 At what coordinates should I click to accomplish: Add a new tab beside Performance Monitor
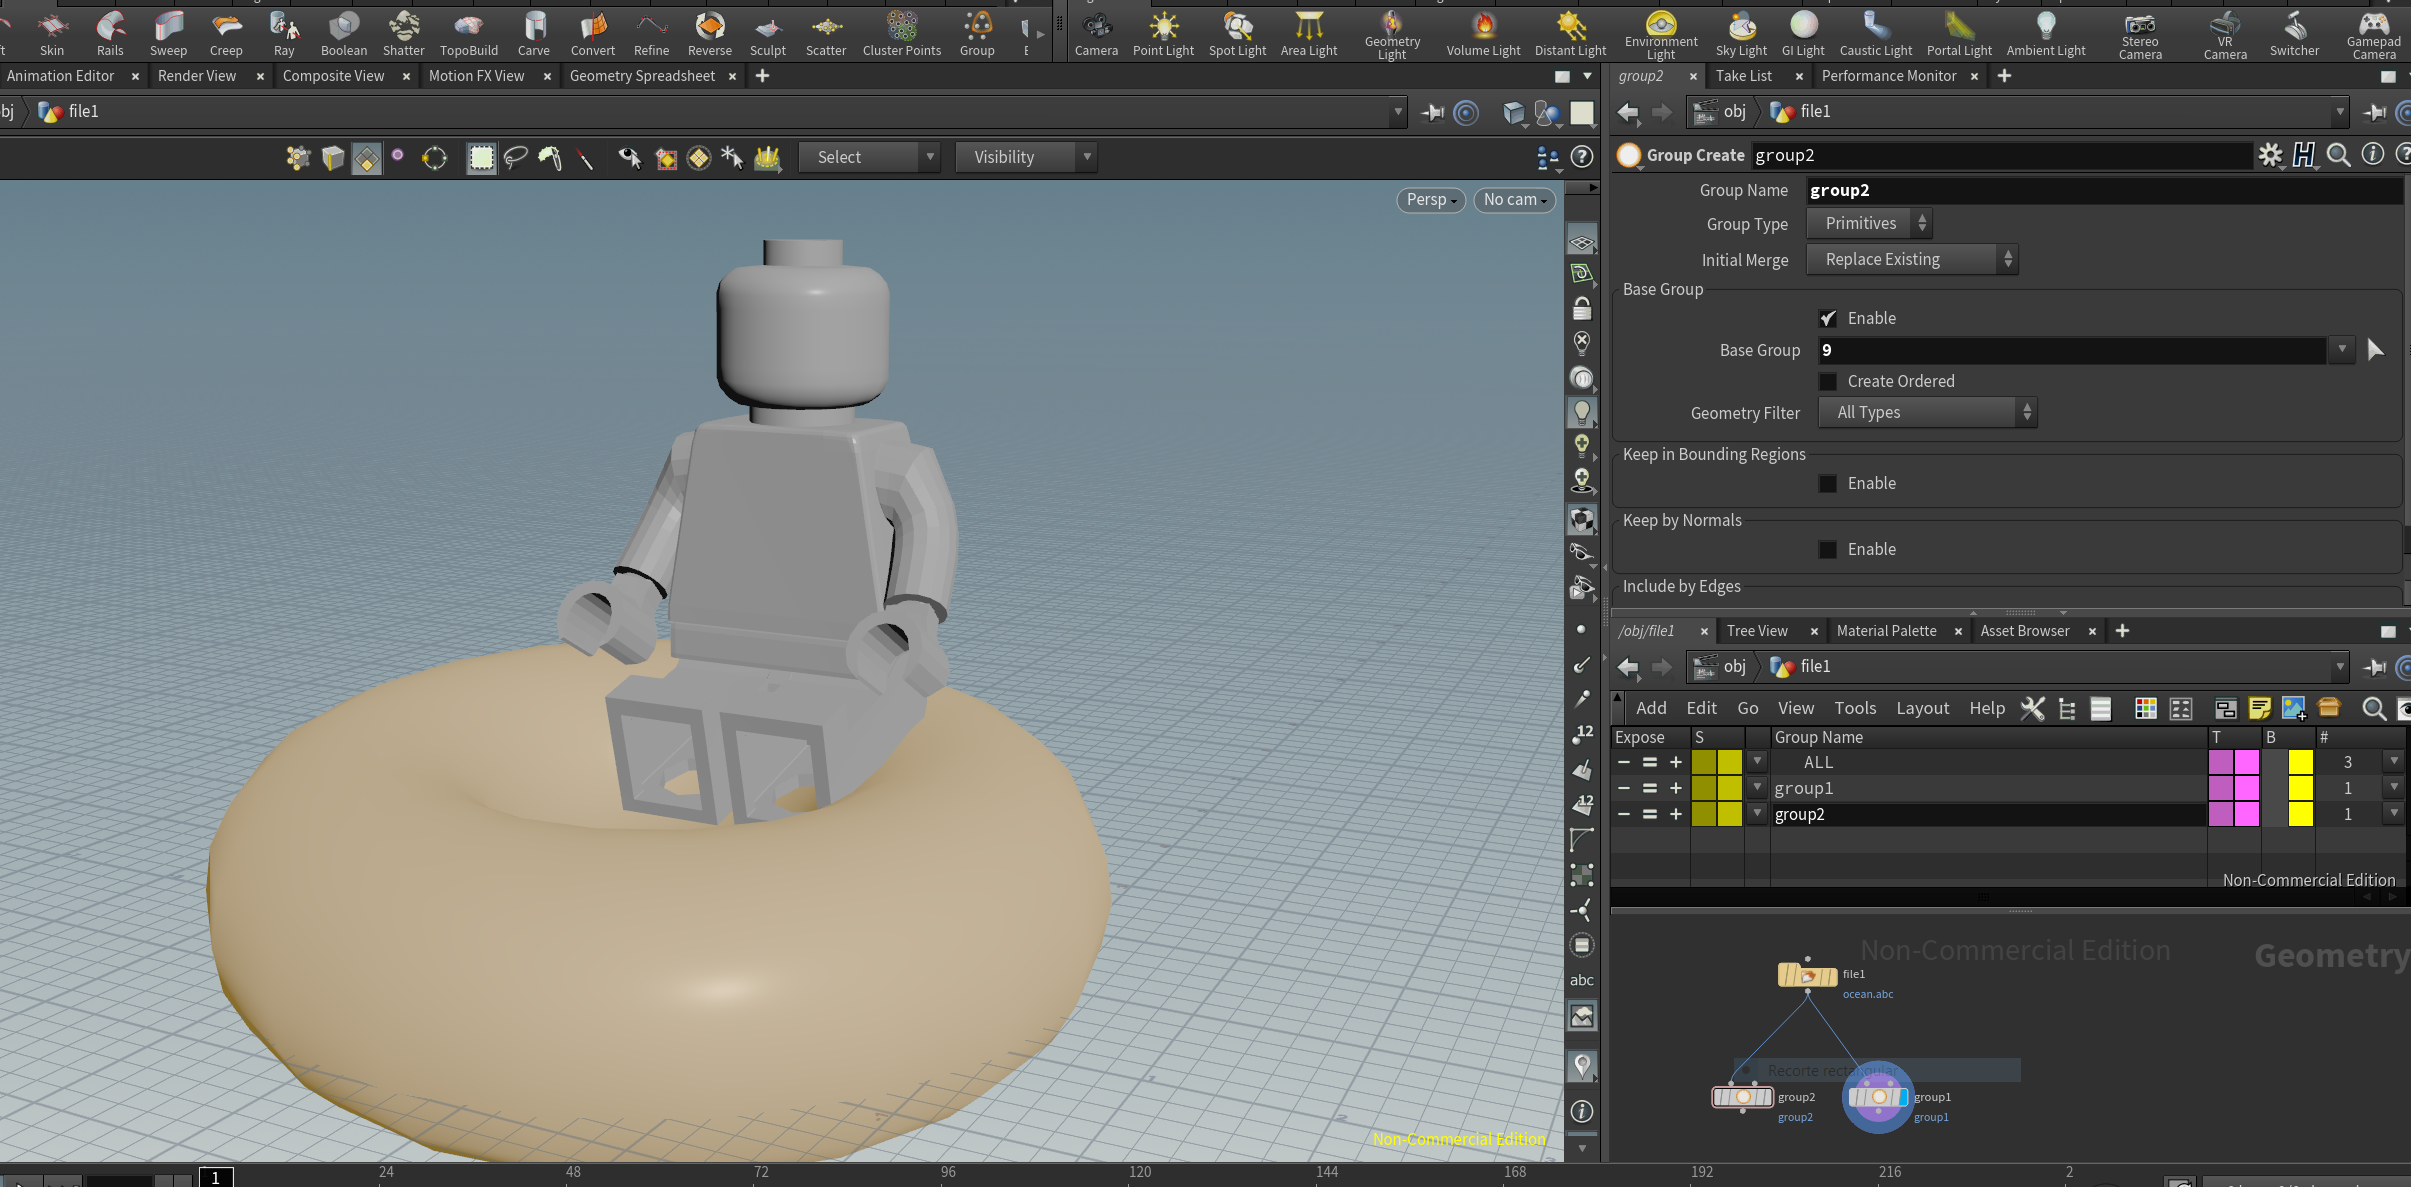[x=2004, y=76]
